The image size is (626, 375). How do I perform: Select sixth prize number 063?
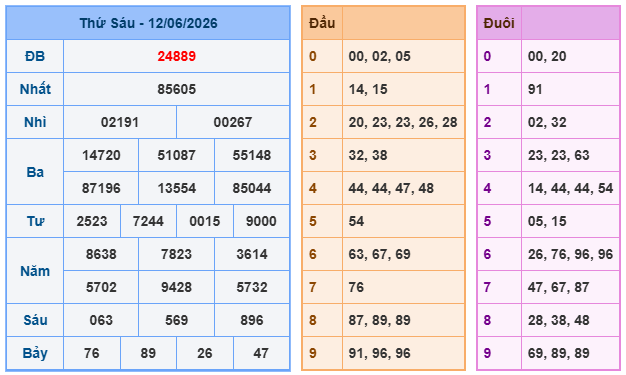tap(101, 320)
